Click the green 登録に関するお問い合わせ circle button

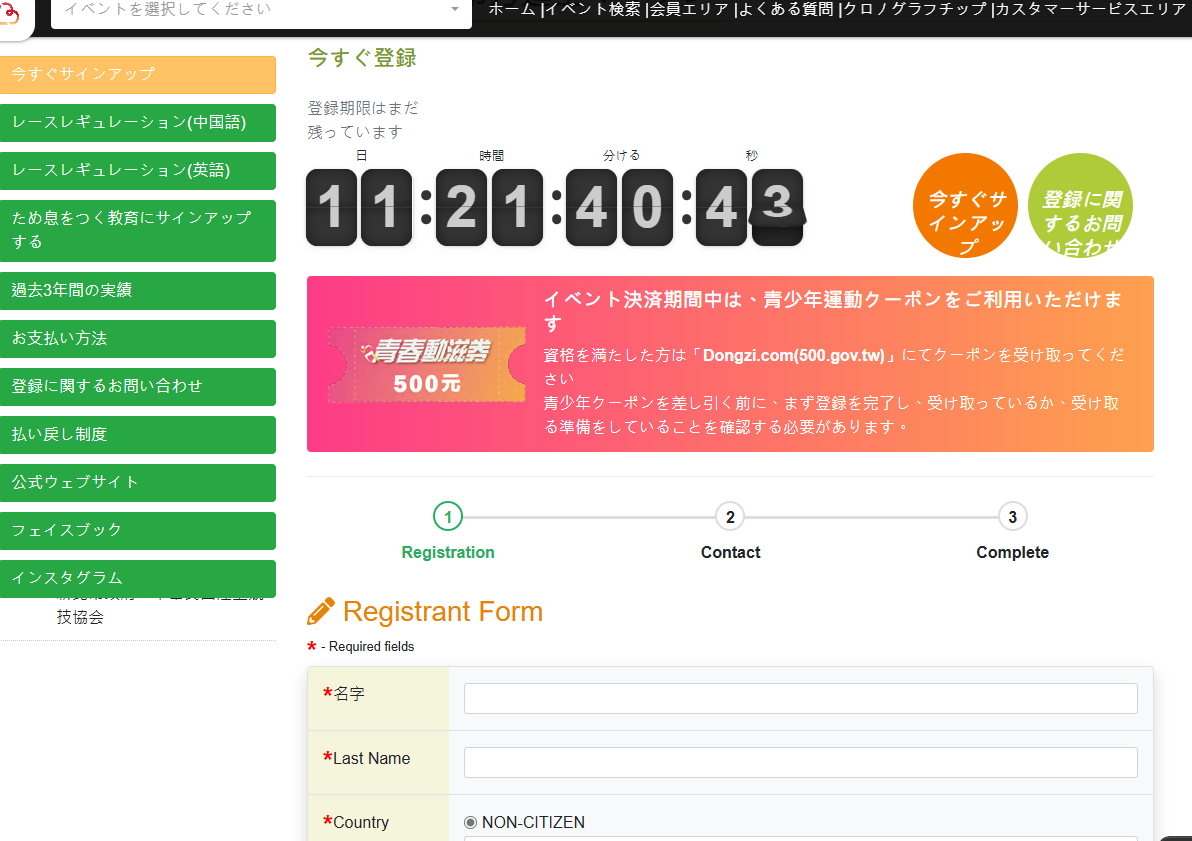coord(1080,206)
